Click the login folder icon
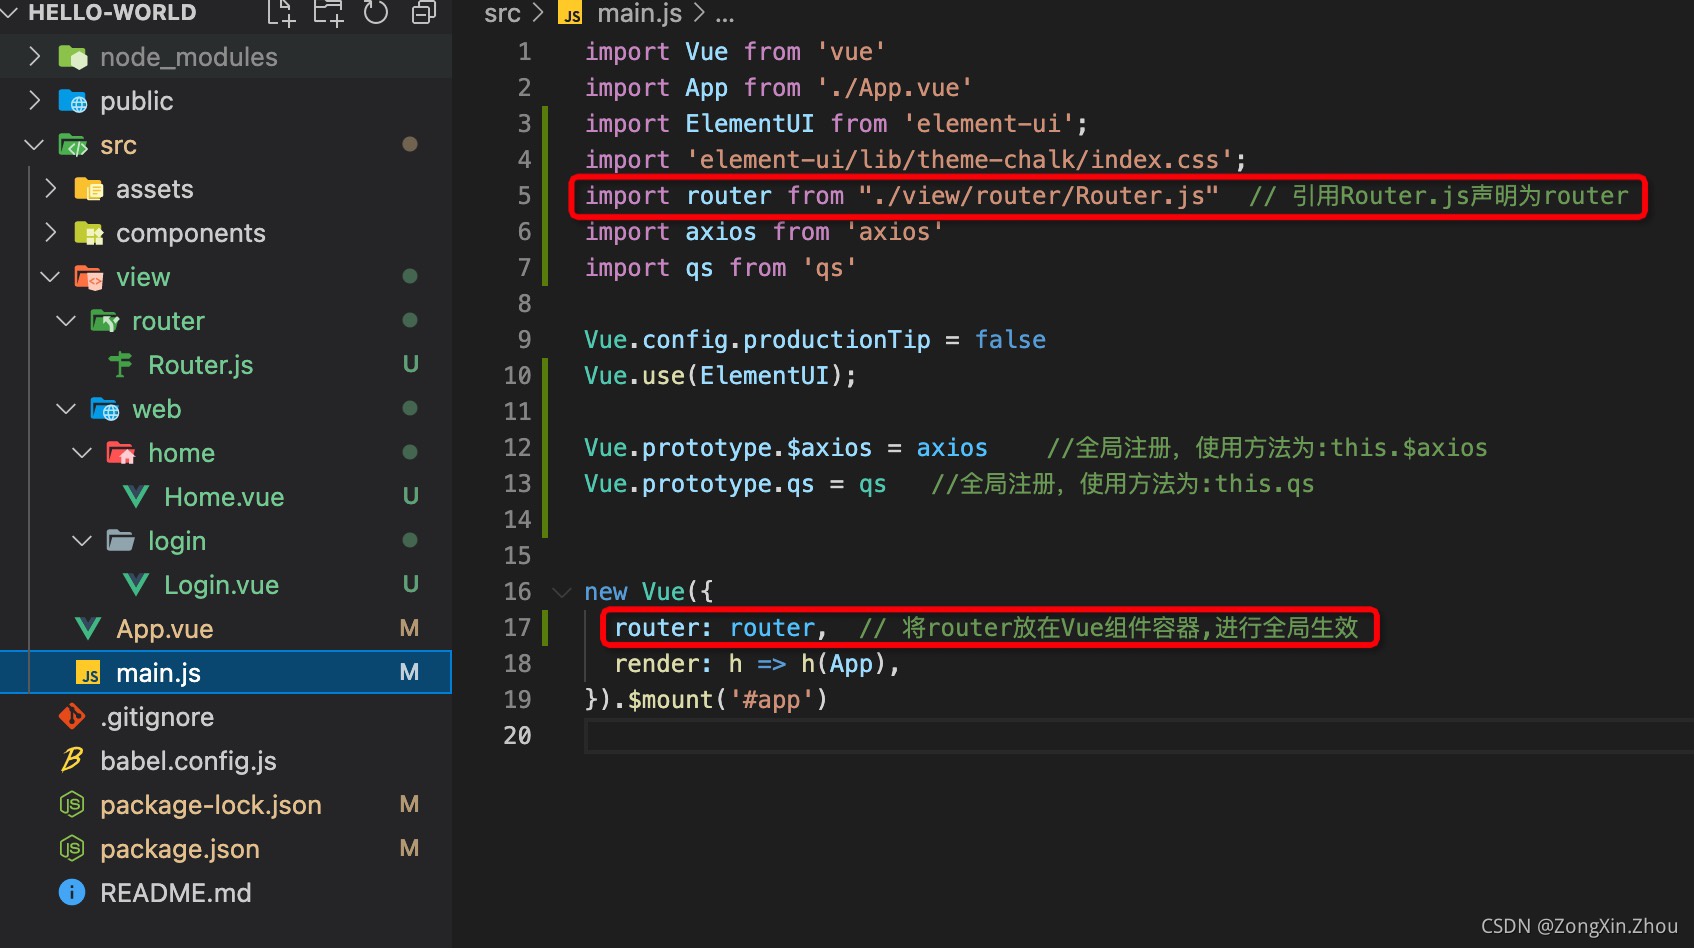 [121, 541]
